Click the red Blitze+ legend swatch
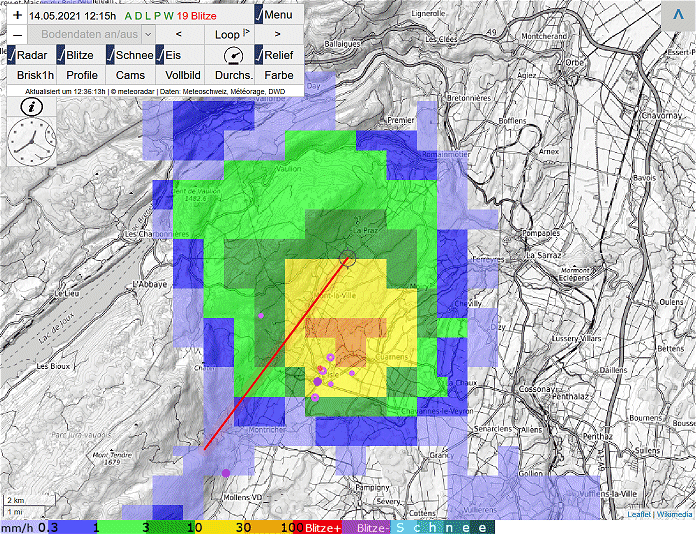 tap(318, 528)
